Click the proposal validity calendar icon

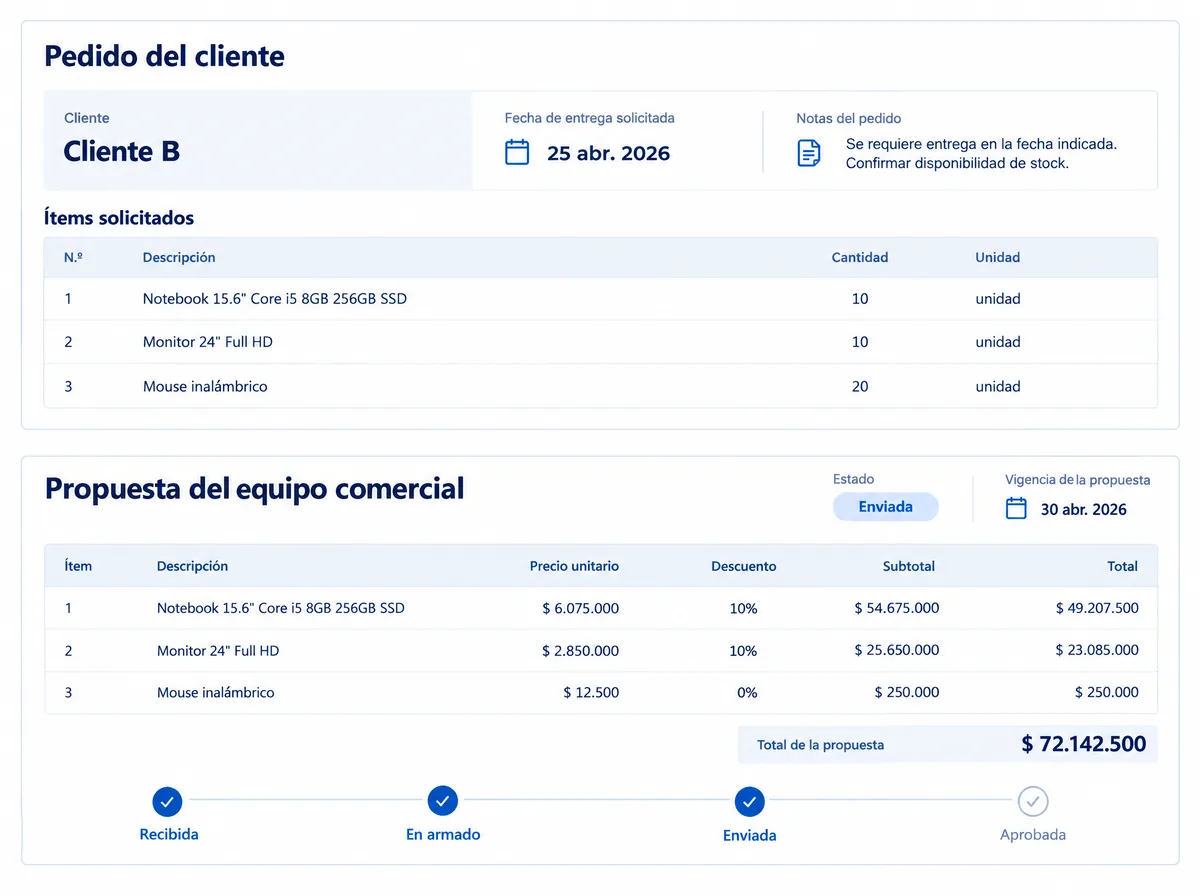tap(1016, 508)
